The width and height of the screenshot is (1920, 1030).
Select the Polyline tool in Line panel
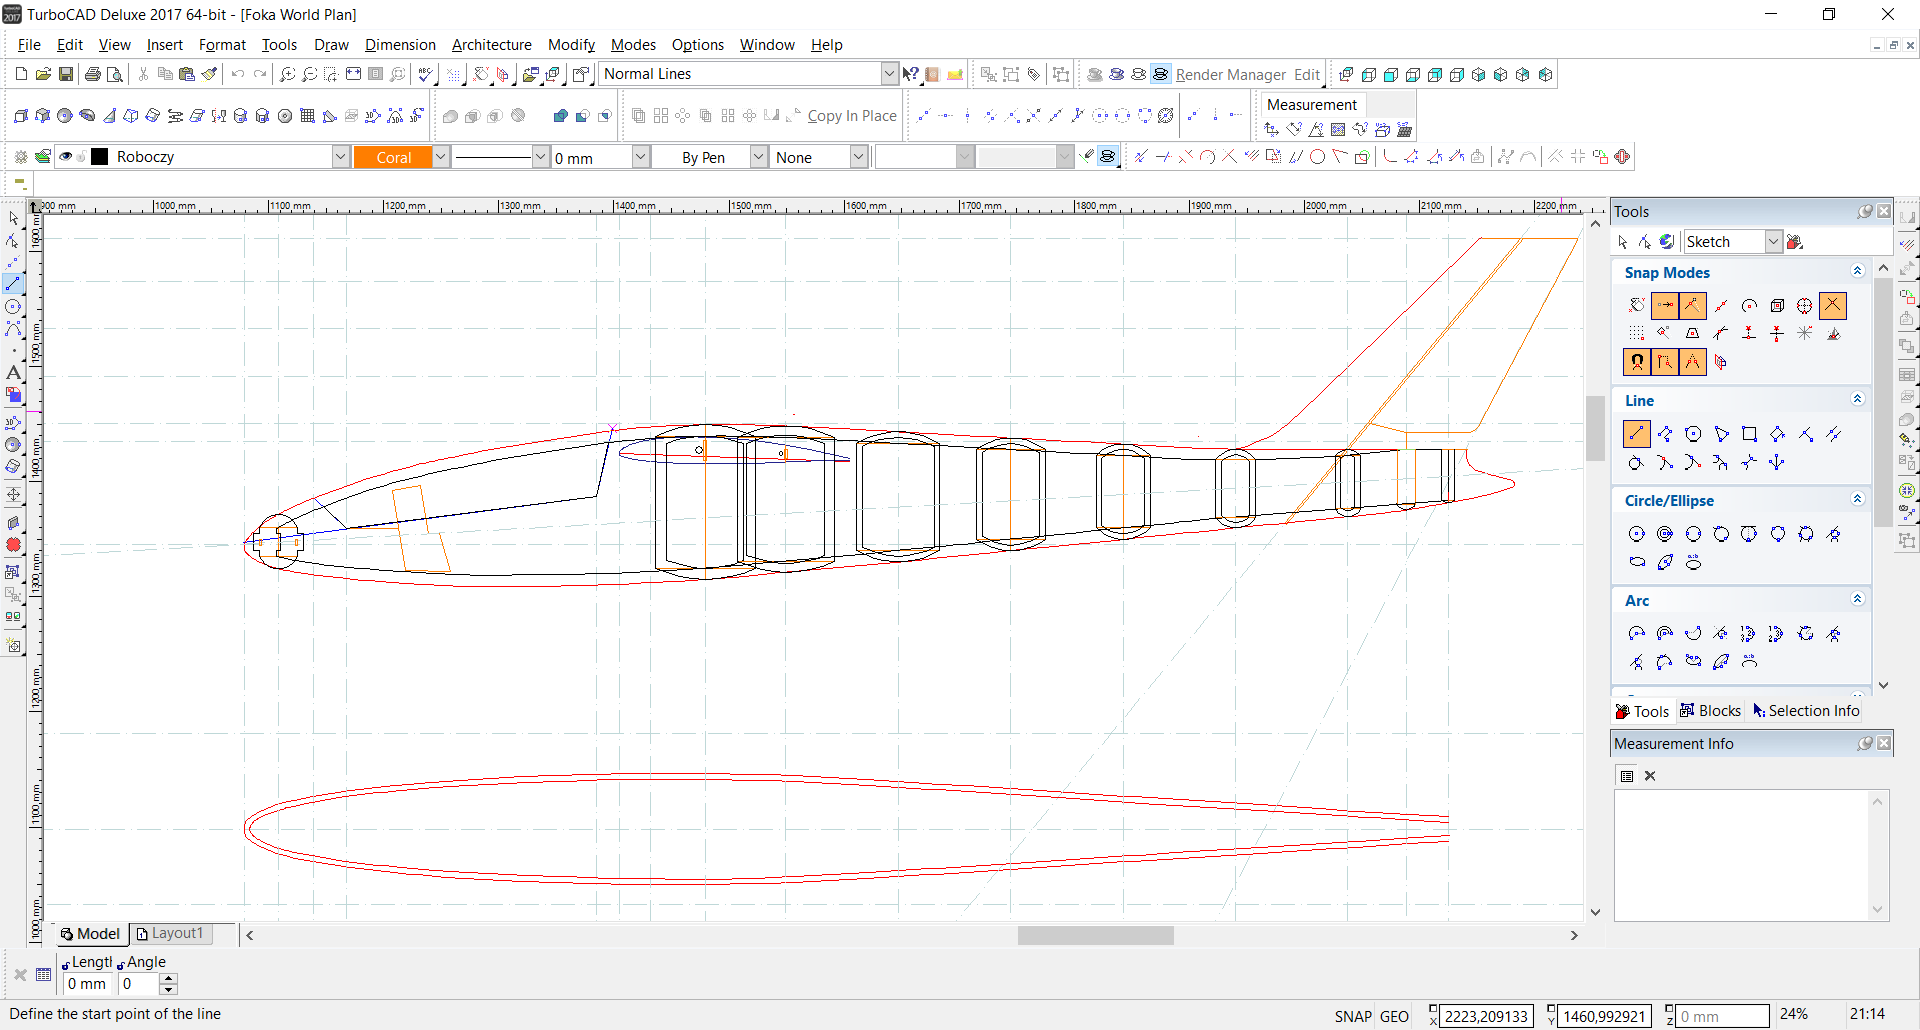click(1665, 434)
